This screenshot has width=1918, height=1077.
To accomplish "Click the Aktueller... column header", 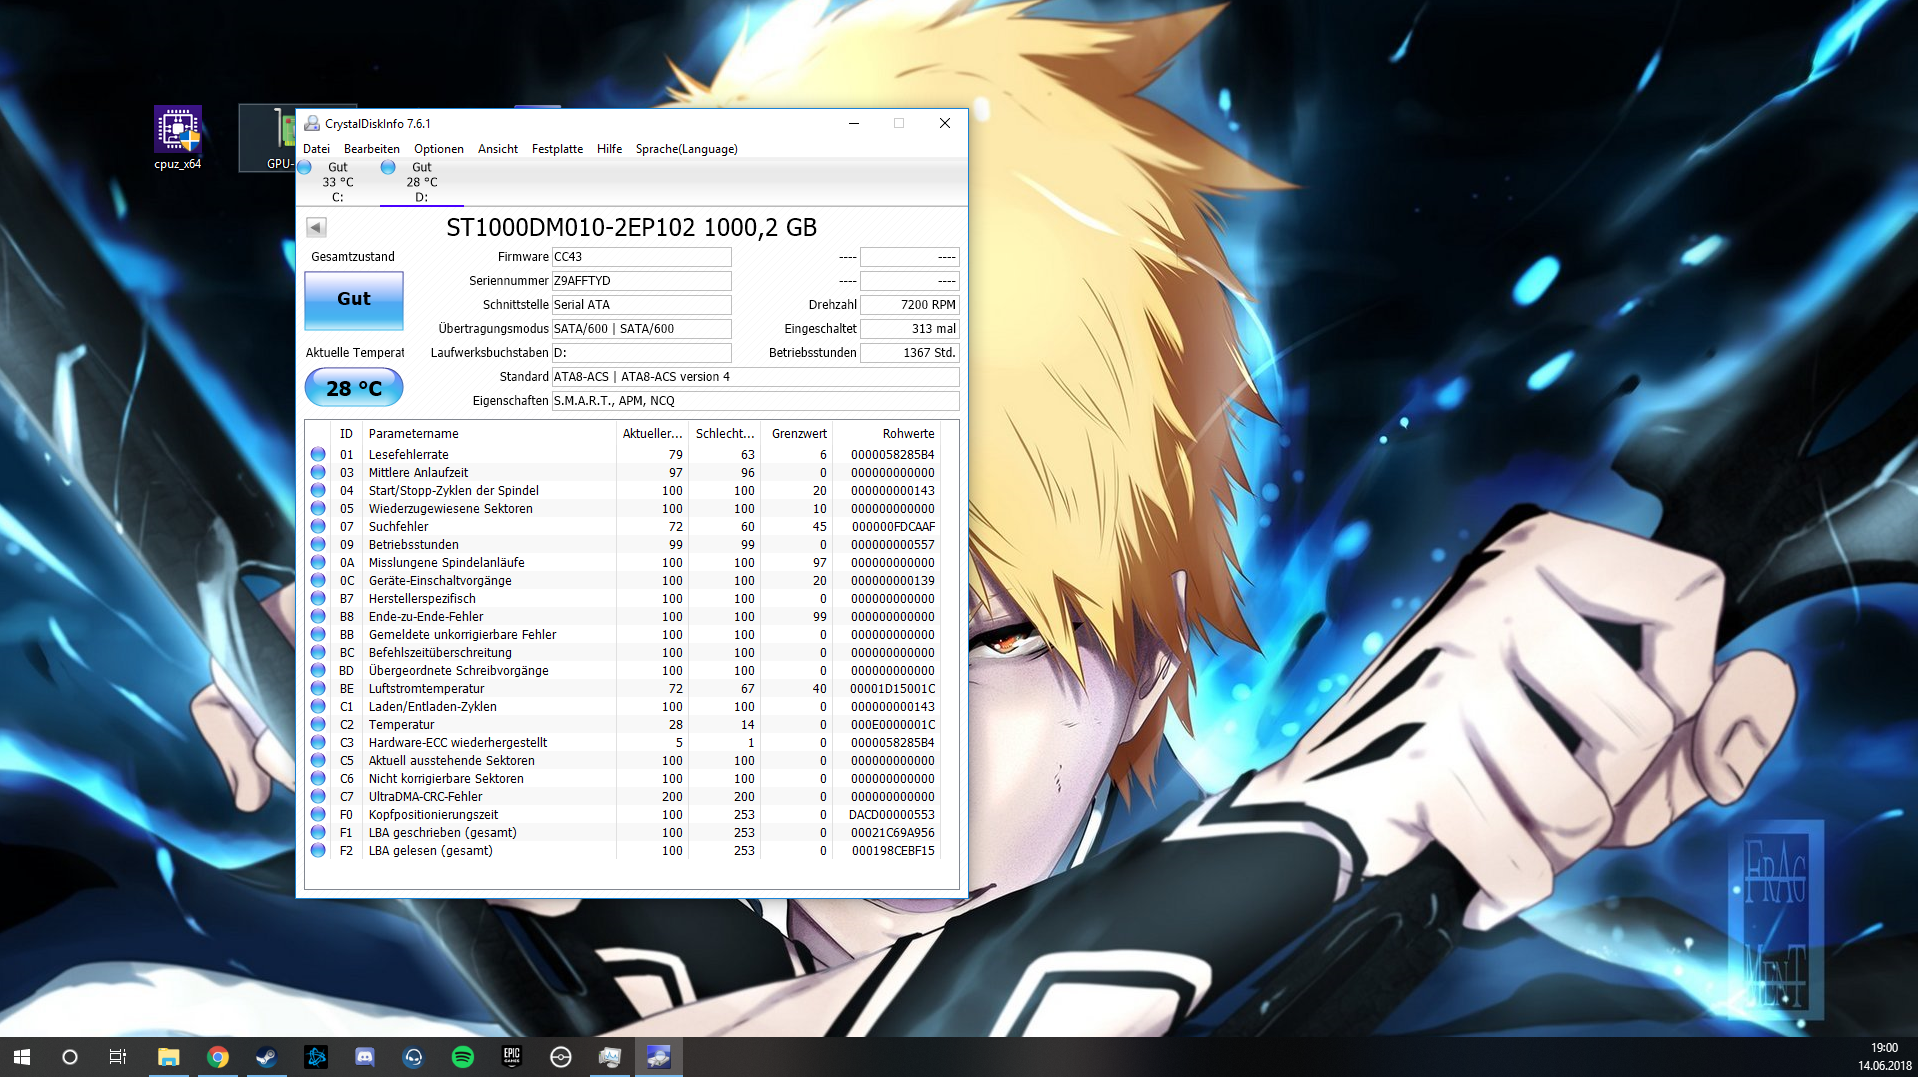I will coord(652,434).
